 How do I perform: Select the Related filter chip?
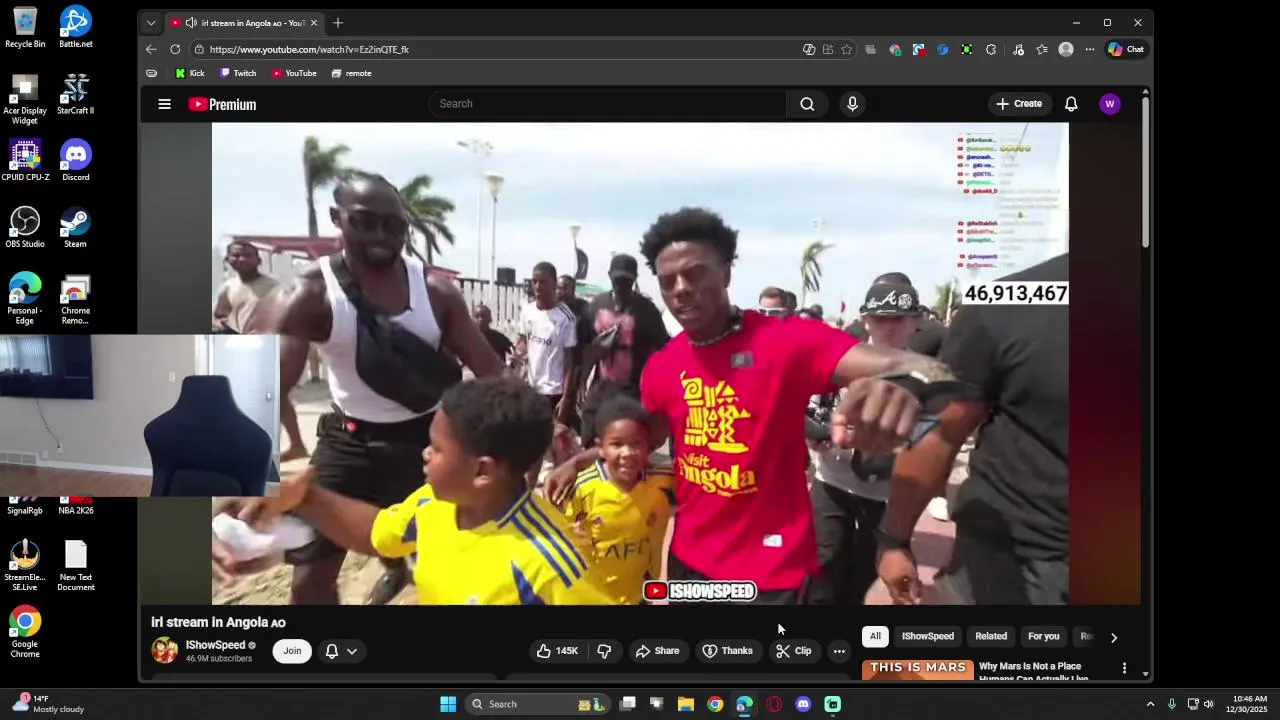click(x=991, y=636)
